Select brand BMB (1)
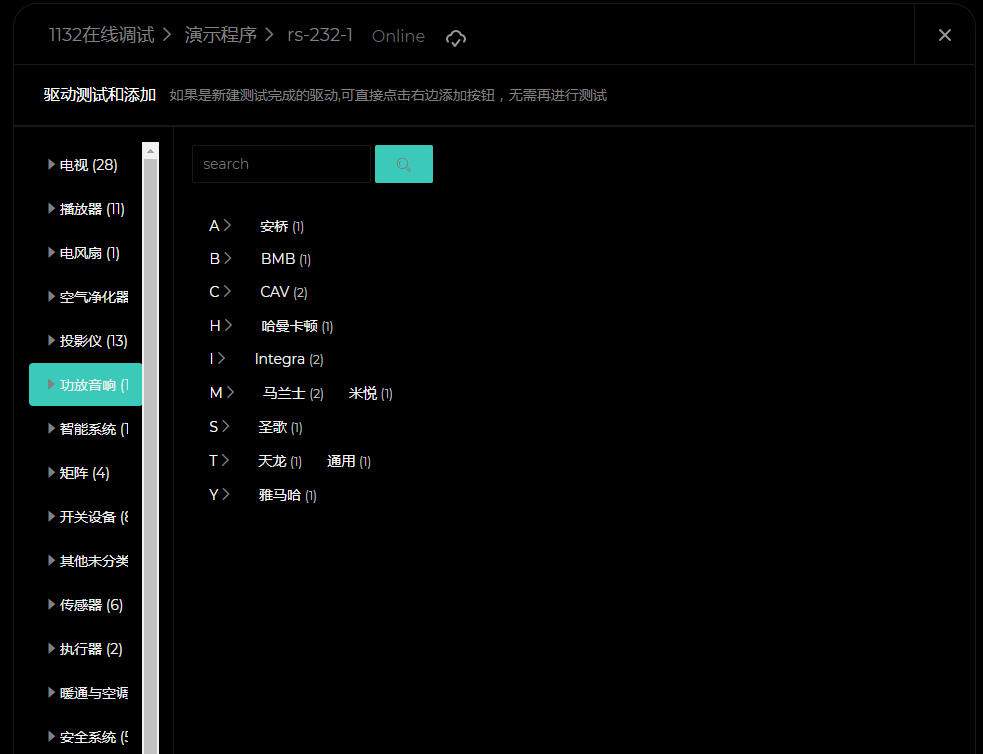The image size is (983, 754). pos(286,259)
